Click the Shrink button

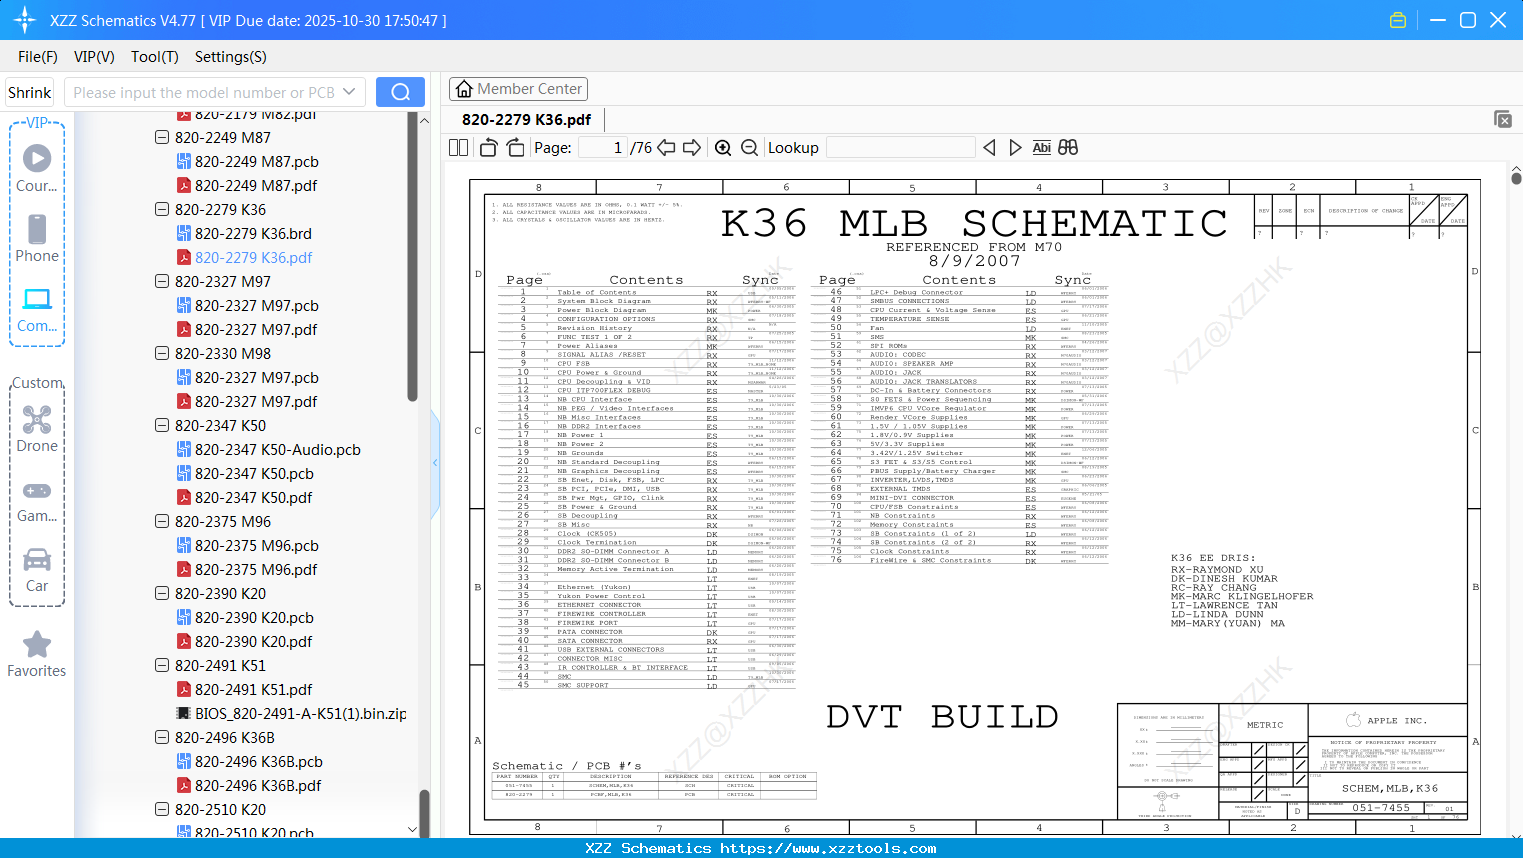30,92
